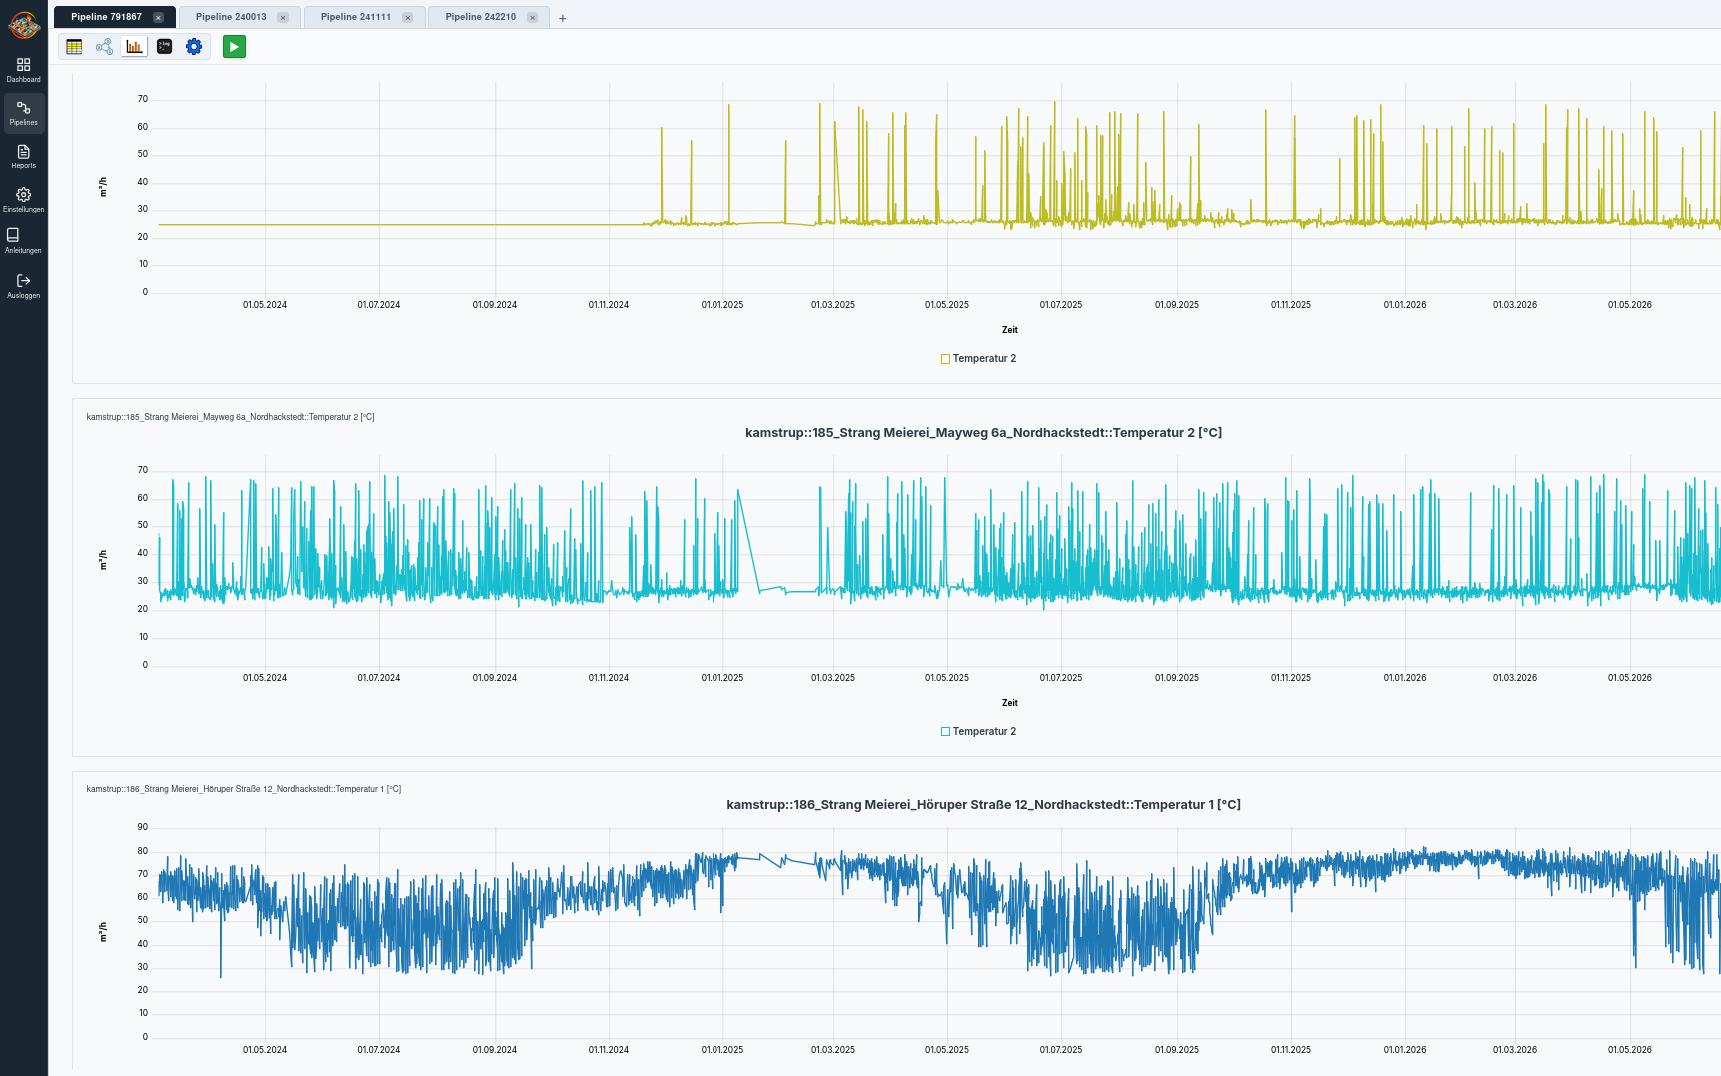Click the small 185_Strang Meierei Mayweg 6a label
This screenshot has height=1076, width=1721.
coord(230,417)
